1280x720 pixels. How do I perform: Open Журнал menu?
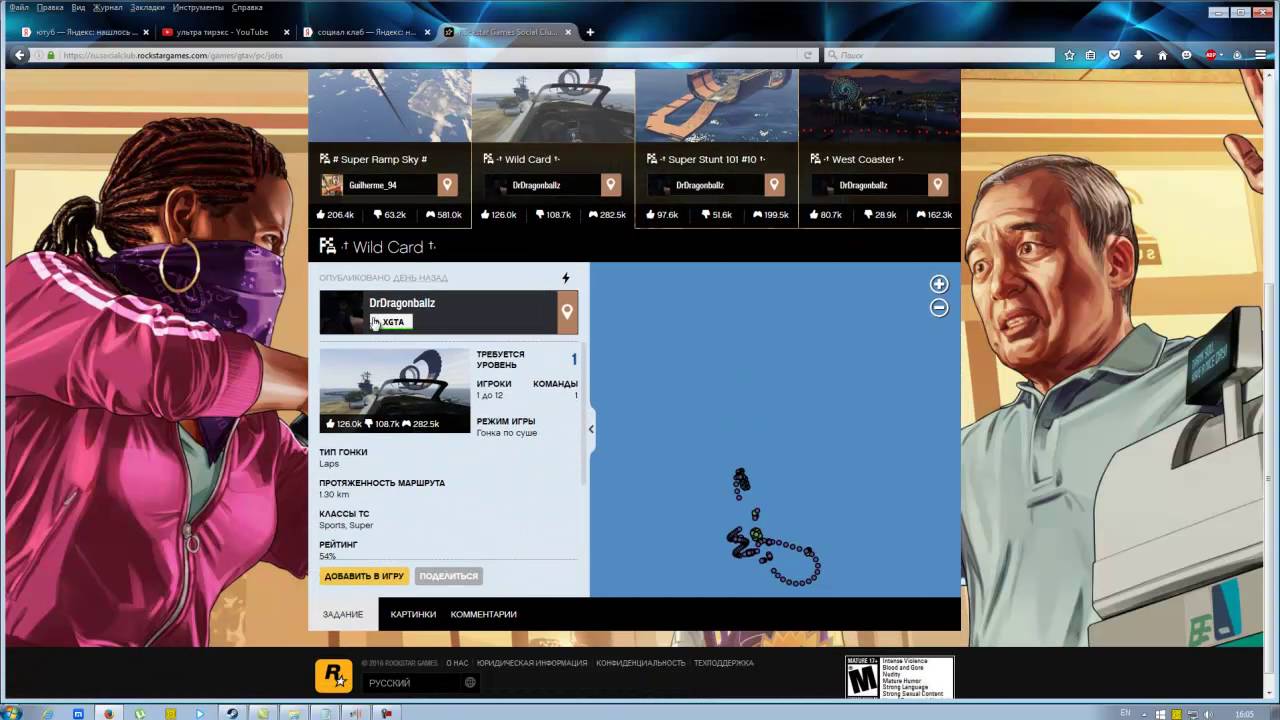click(107, 7)
